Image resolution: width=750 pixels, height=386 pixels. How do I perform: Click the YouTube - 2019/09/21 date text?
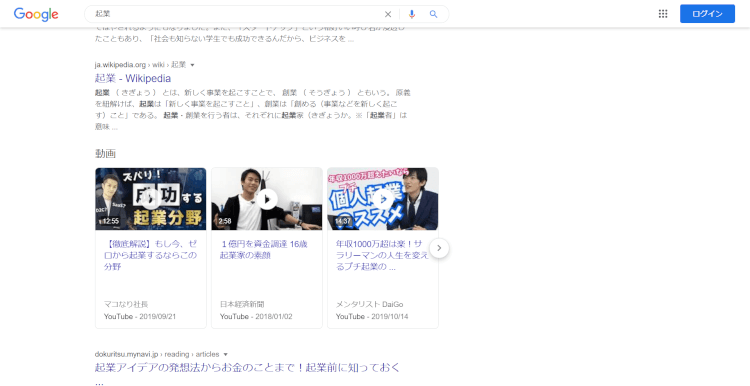[140, 317]
